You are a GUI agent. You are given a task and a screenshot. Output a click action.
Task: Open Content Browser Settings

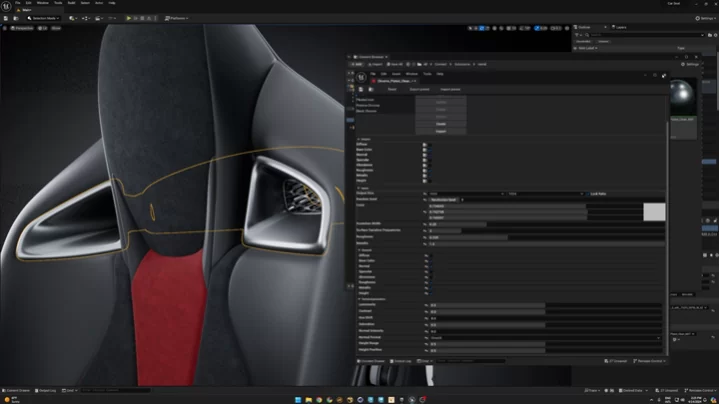pos(691,64)
